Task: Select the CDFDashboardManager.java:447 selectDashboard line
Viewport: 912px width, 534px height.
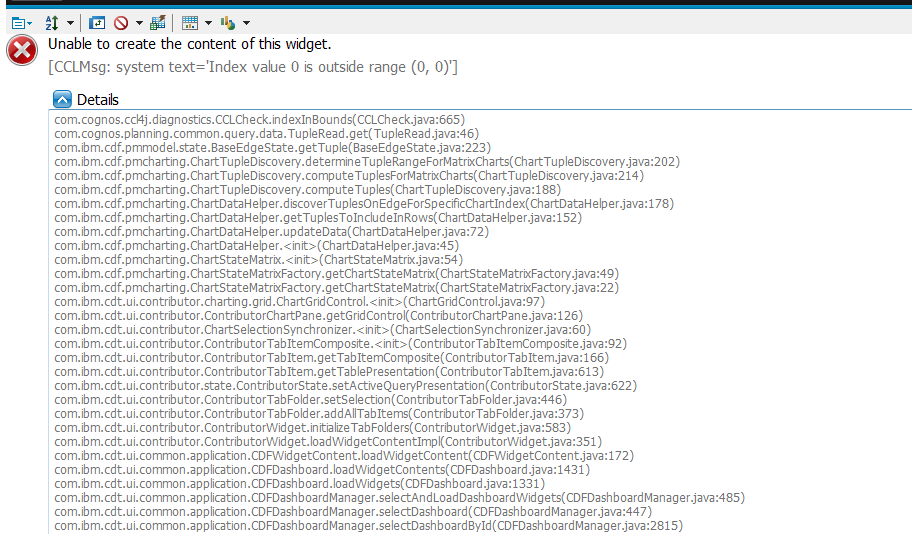Action: tap(353, 511)
